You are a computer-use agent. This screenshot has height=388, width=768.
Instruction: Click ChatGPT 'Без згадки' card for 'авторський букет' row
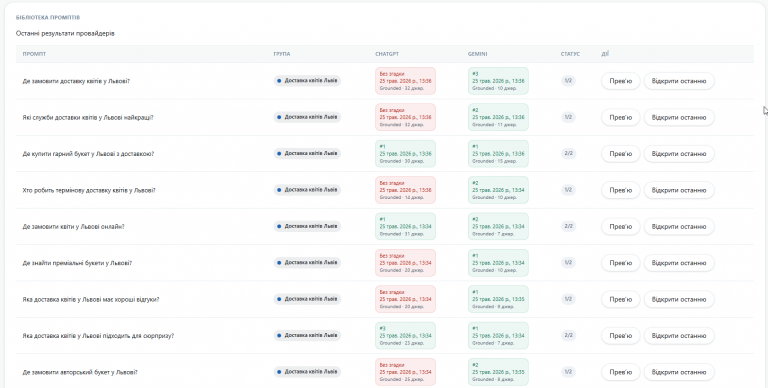[405, 372]
